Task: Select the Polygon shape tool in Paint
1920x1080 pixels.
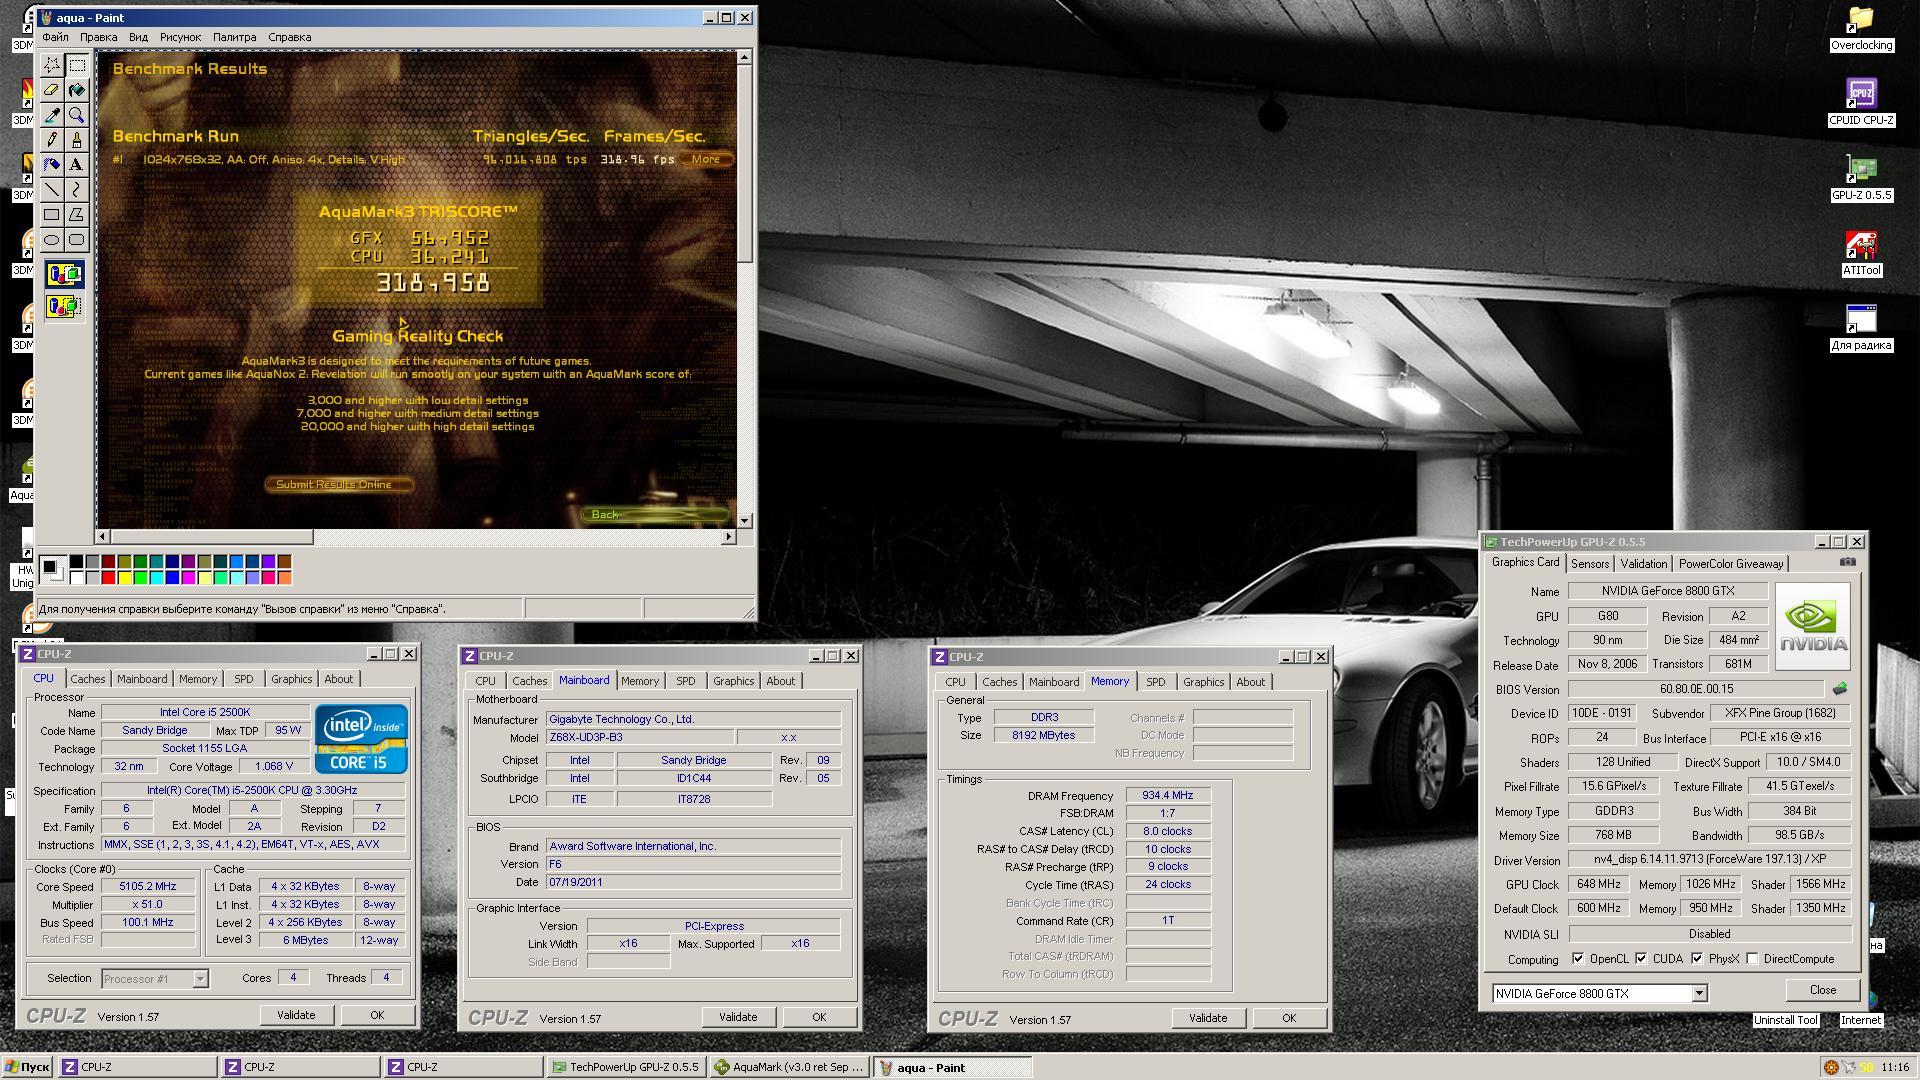Action: (x=77, y=215)
